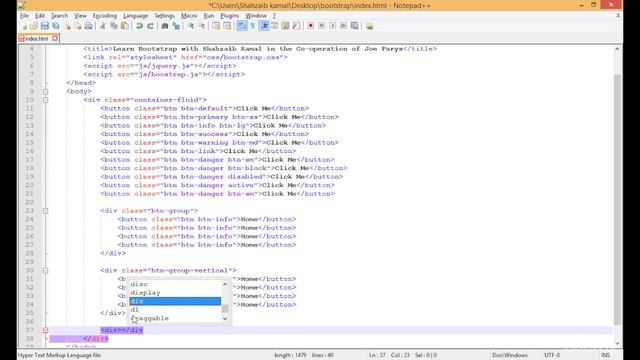Open the Encoding menu
The height and width of the screenshot is (360, 640).
pyautogui.click(x=104, y=16)
